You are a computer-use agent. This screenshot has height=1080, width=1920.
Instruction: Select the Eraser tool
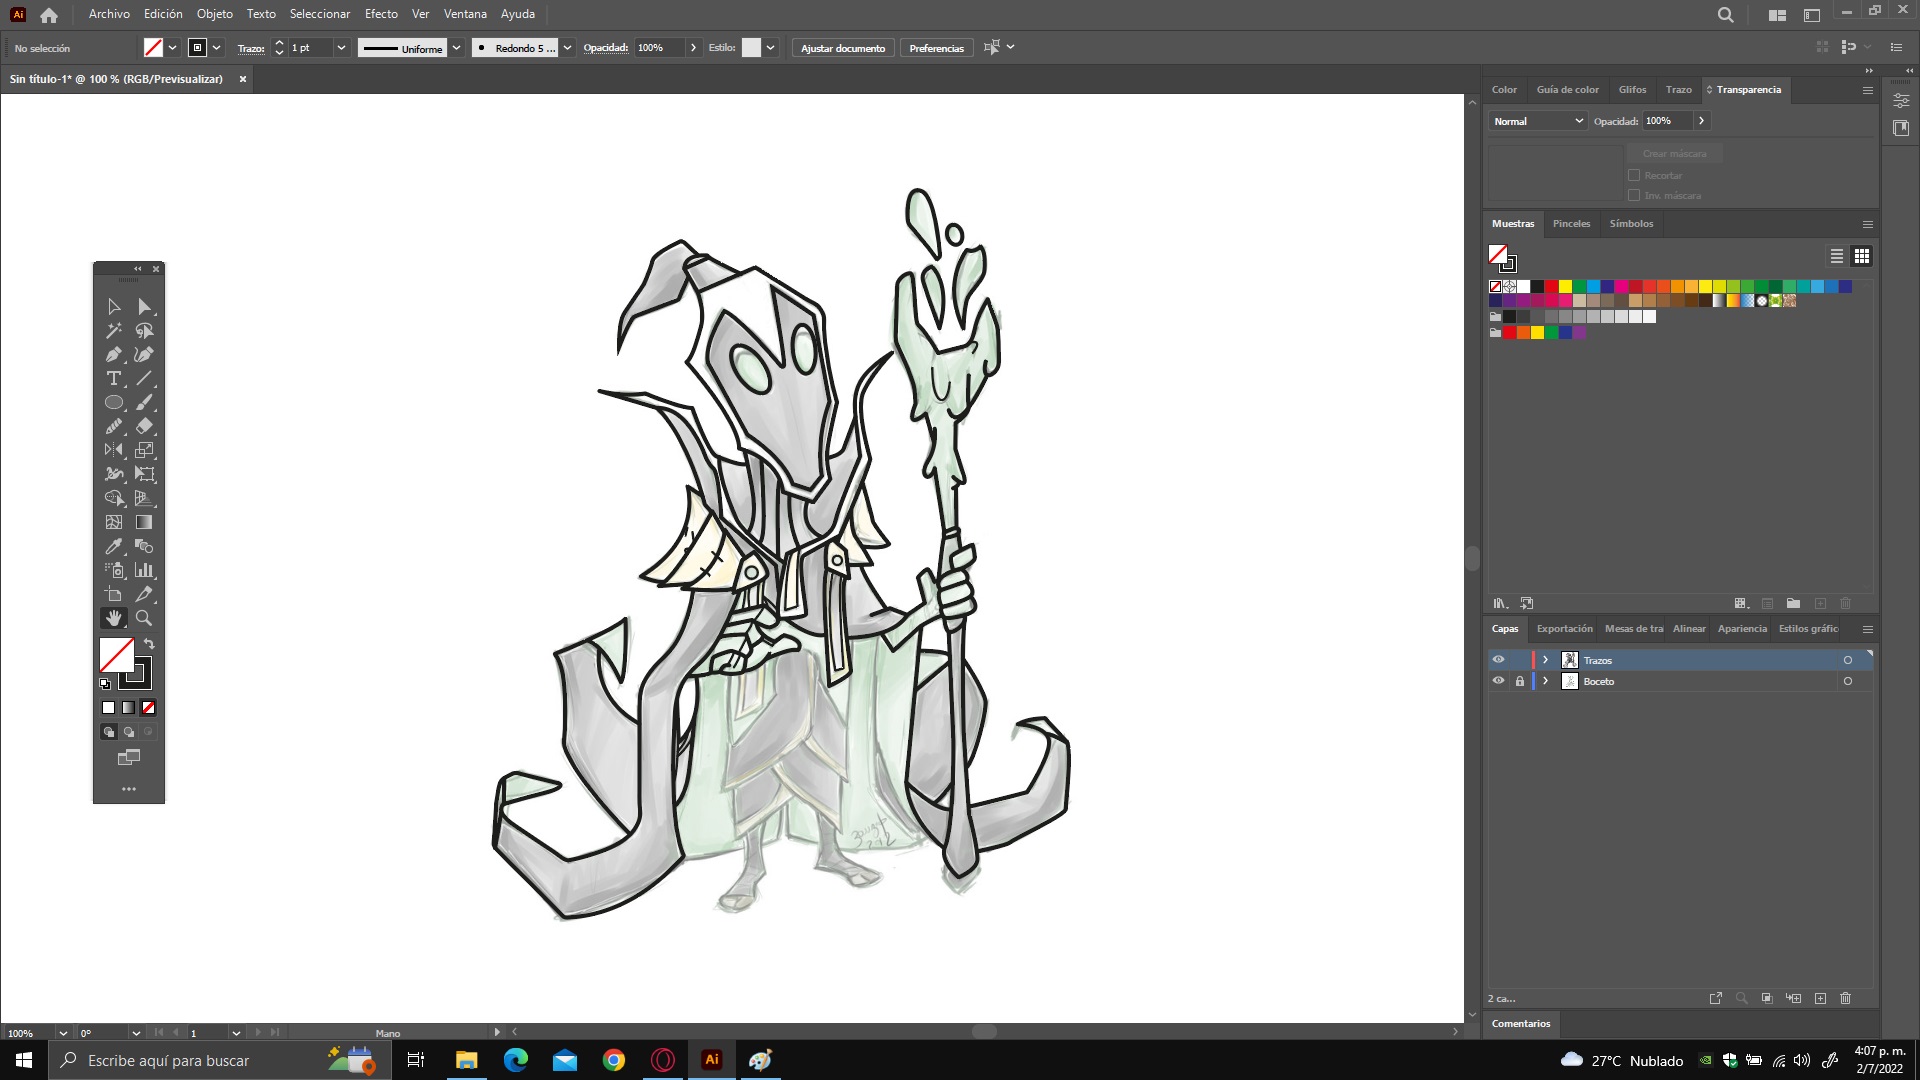(145, 427)
